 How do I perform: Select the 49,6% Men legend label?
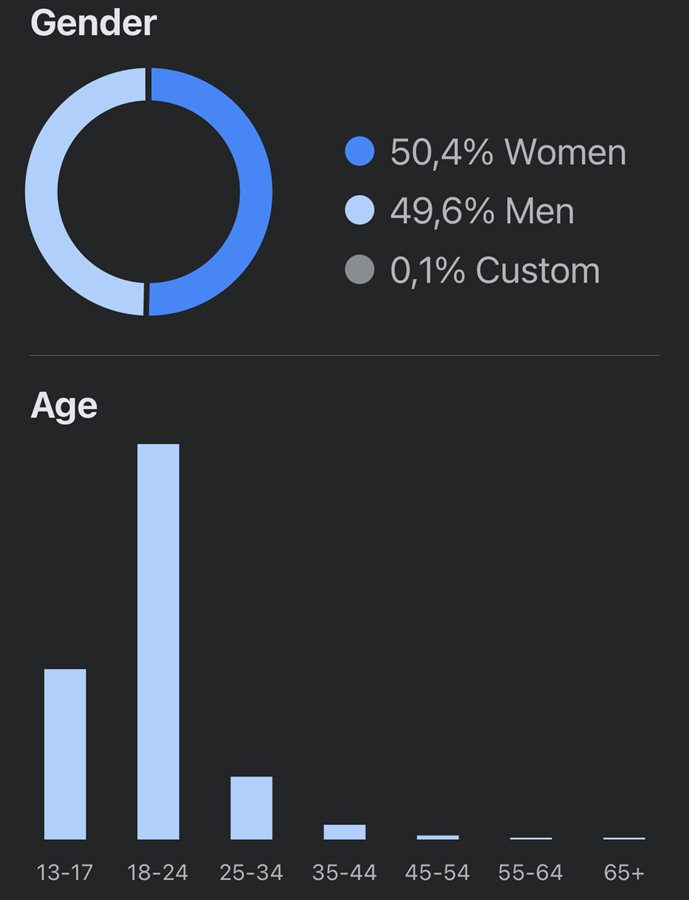coord(482,211)
